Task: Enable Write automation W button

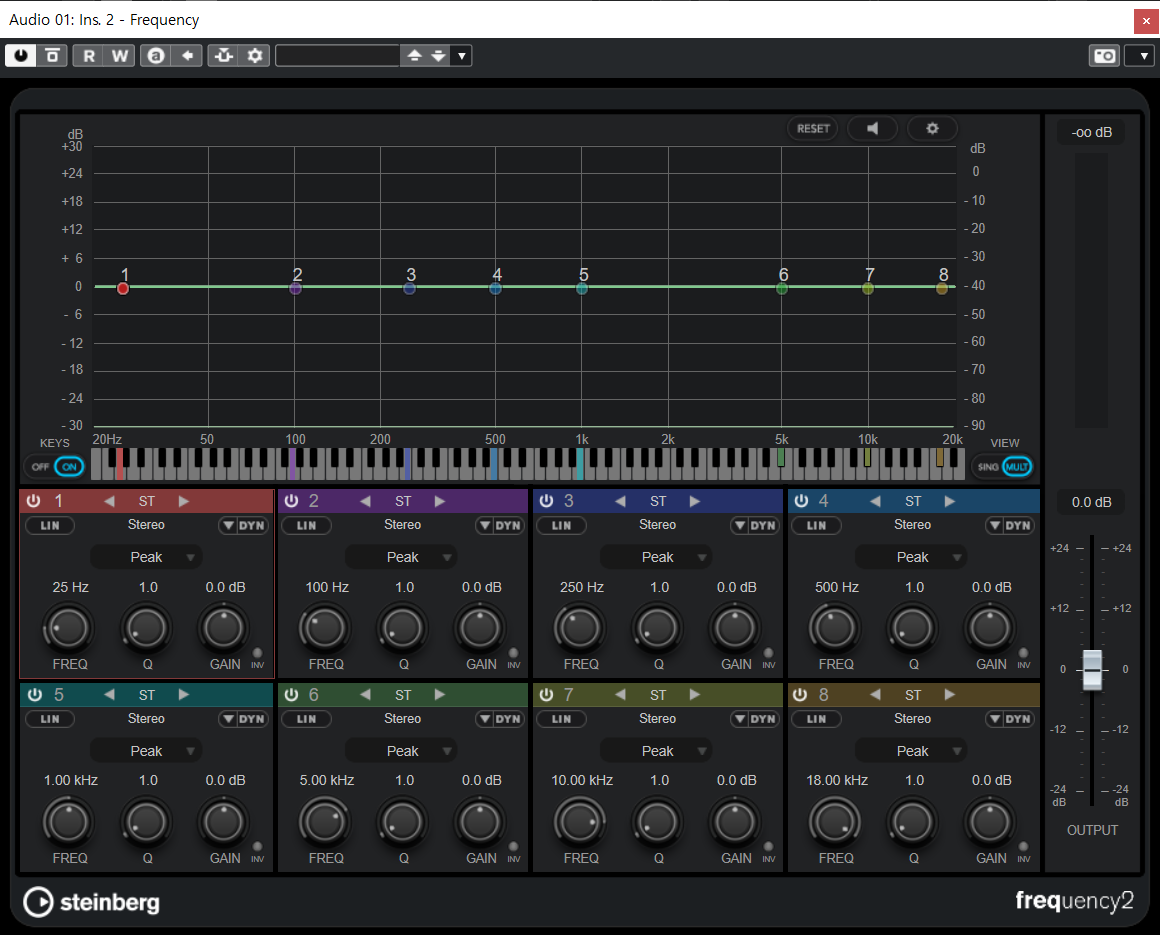Action: (x=120, y=55)
